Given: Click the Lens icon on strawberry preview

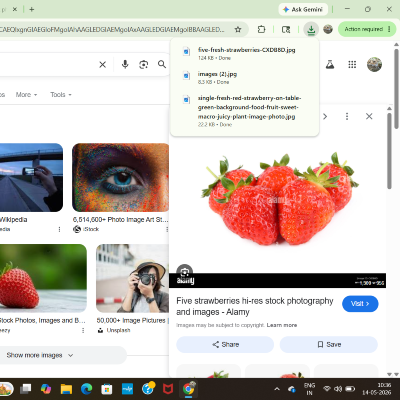Looking at the screenshot, I should tap(184, 272).
